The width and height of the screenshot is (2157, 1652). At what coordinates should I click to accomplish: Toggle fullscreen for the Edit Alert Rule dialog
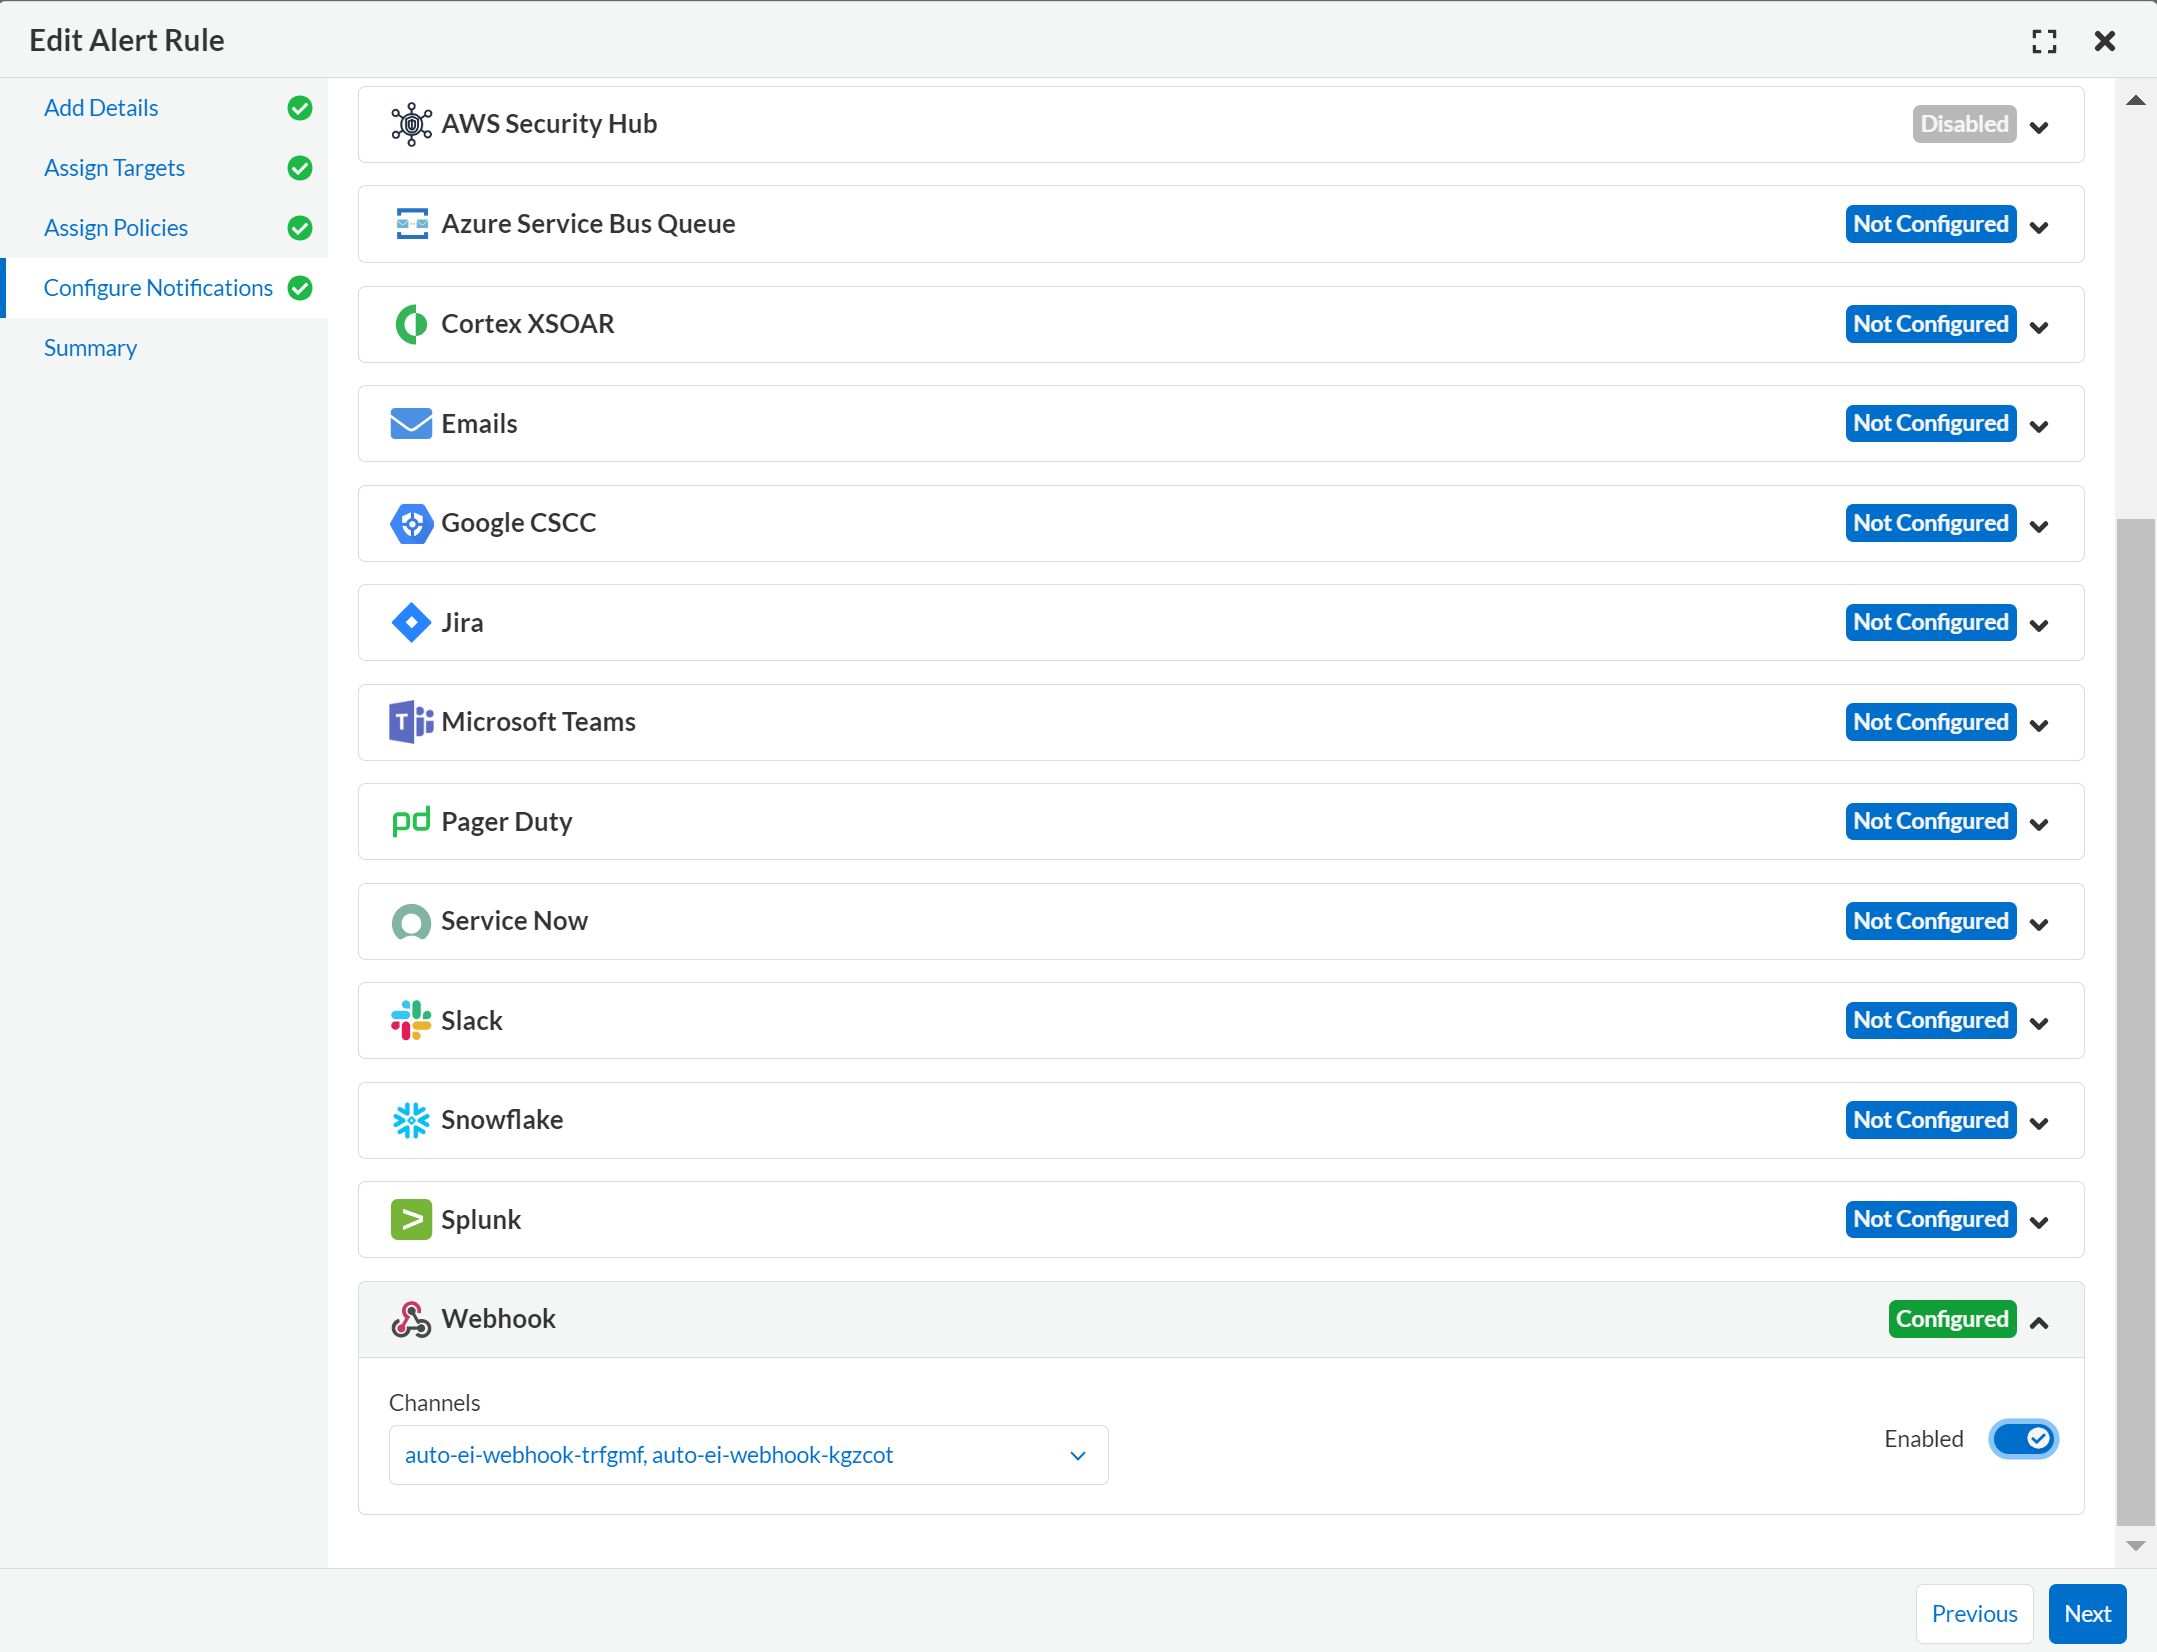coord(2044,41)
